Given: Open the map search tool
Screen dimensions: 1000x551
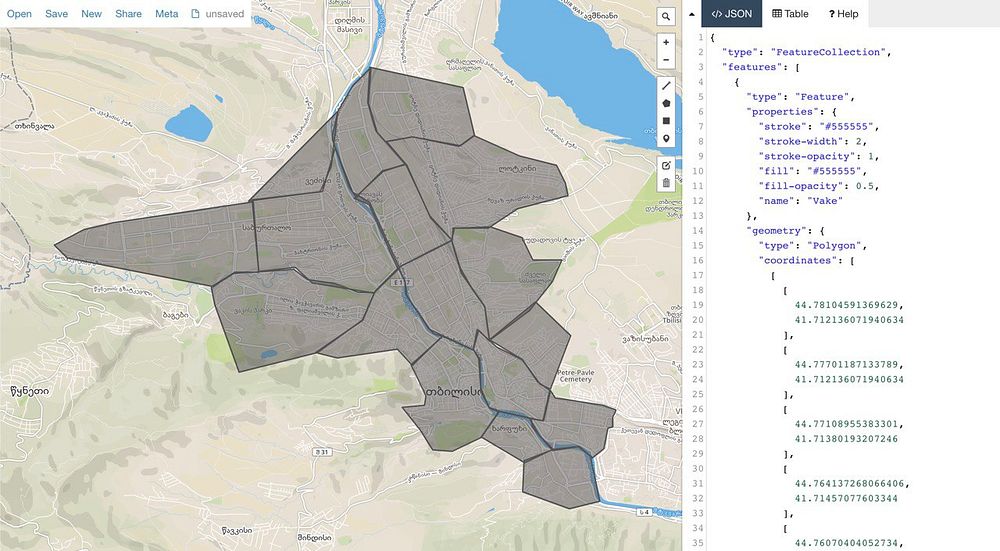Looking at the screenshot, I should (x=666, y=16).
